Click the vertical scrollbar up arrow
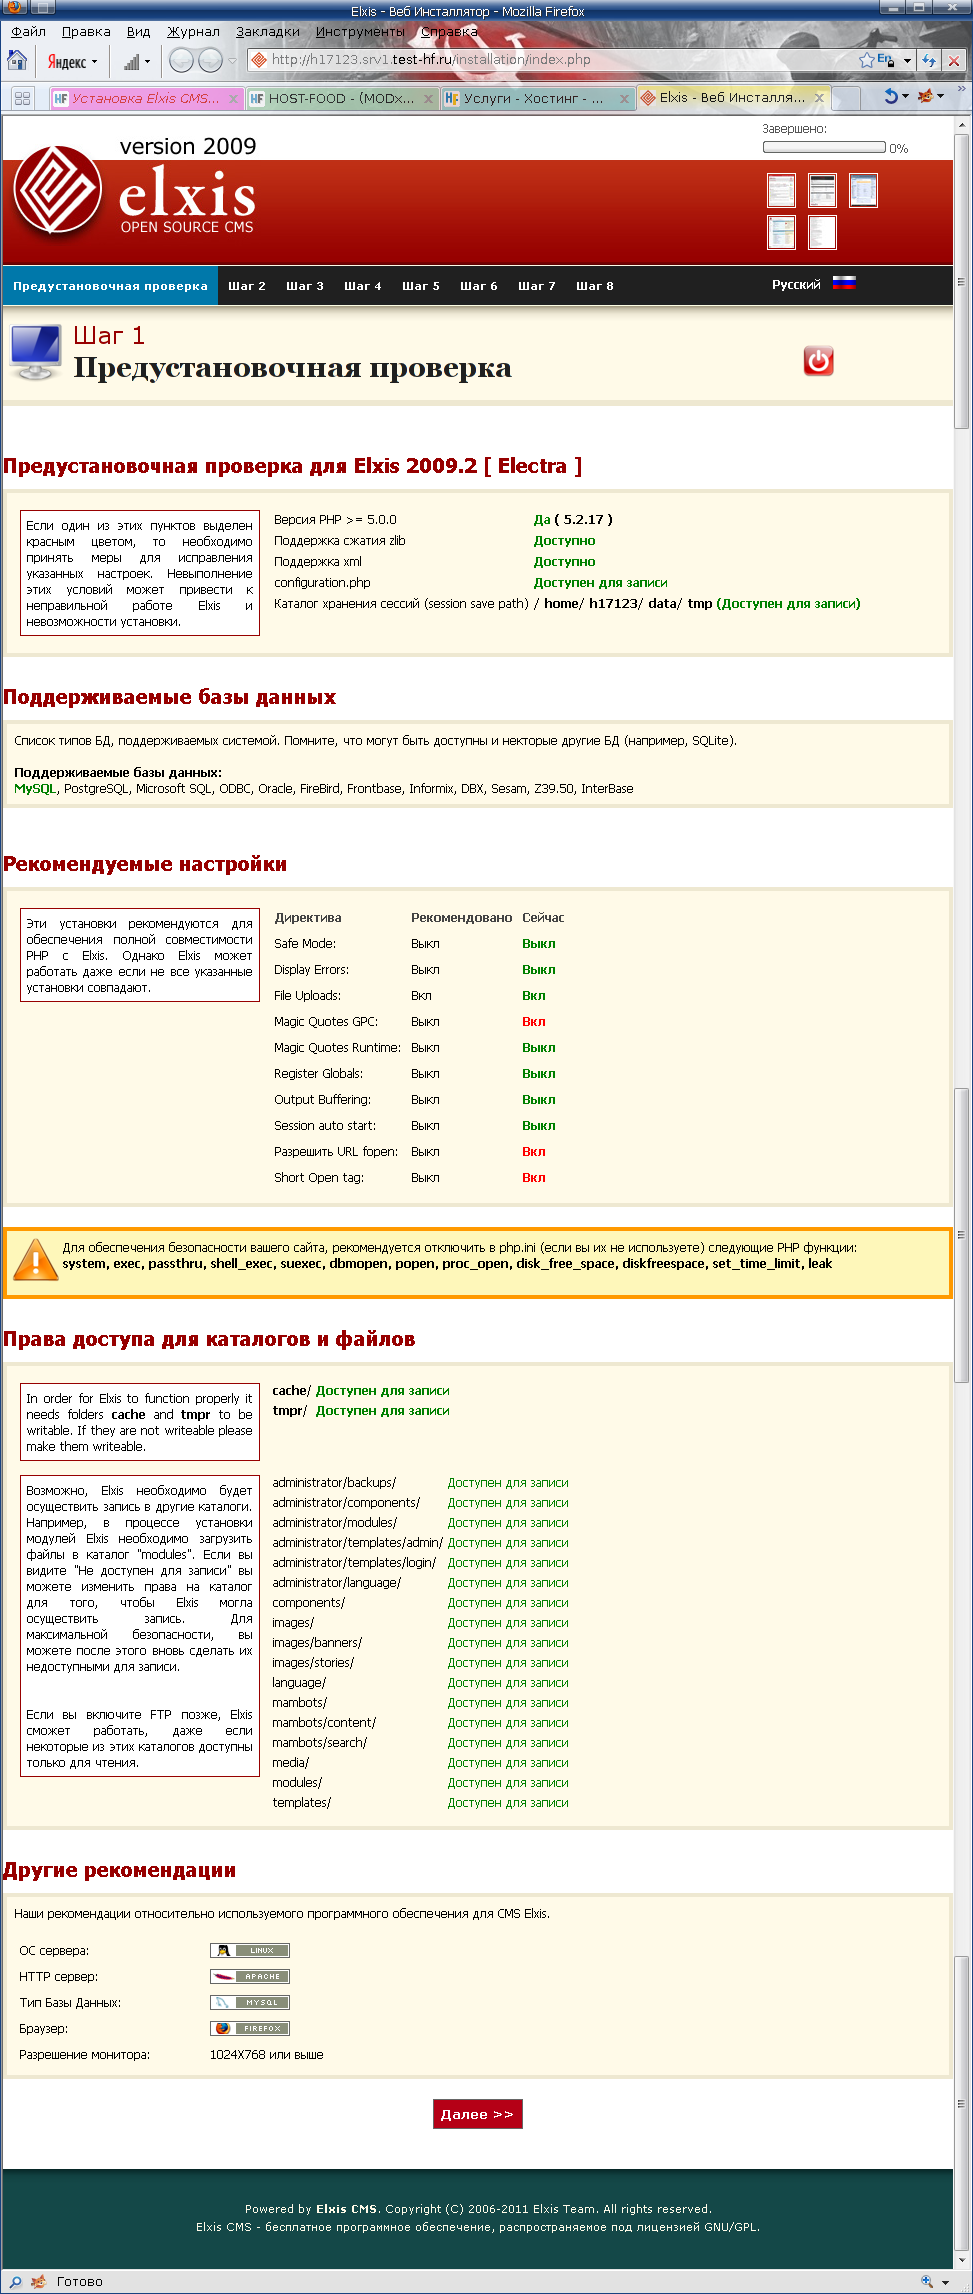Image resolution: width=973 pixels, height=2294 pixels. [x=962, y=125]
